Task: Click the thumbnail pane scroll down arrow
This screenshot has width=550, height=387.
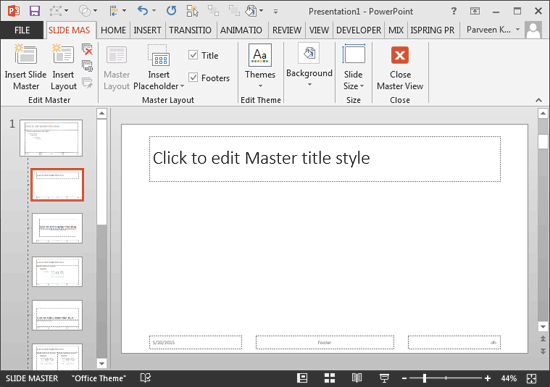Action: click(101, 363)
